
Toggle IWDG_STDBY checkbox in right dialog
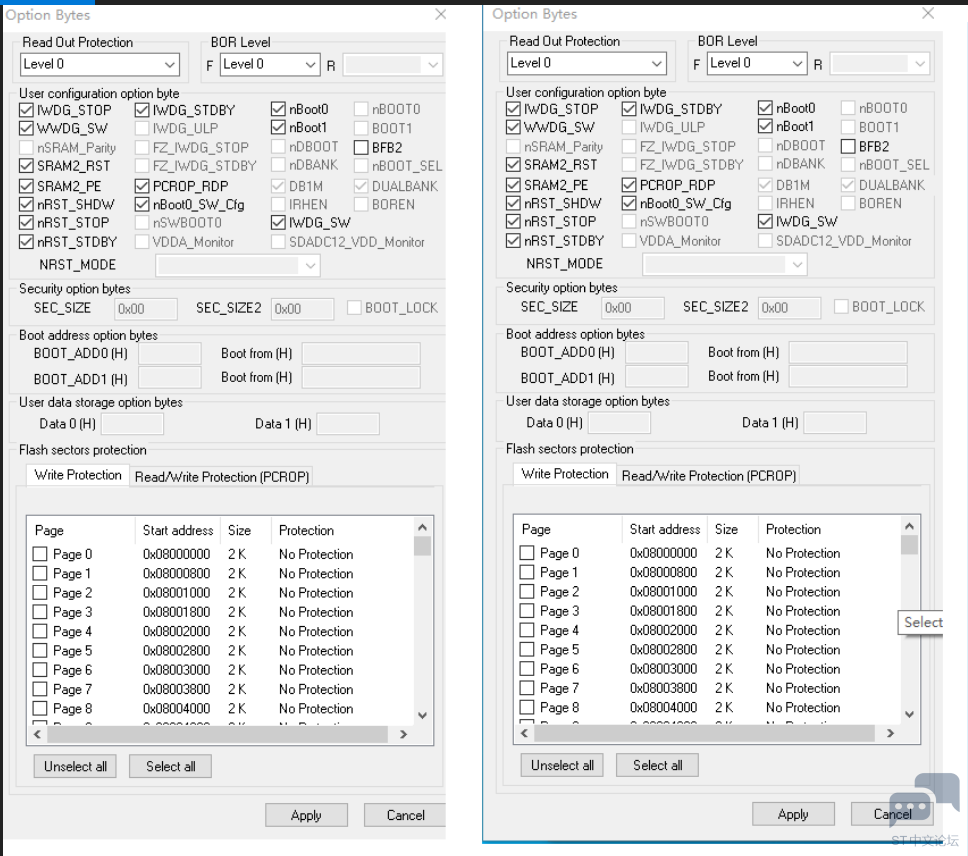(x=629, y=109)
